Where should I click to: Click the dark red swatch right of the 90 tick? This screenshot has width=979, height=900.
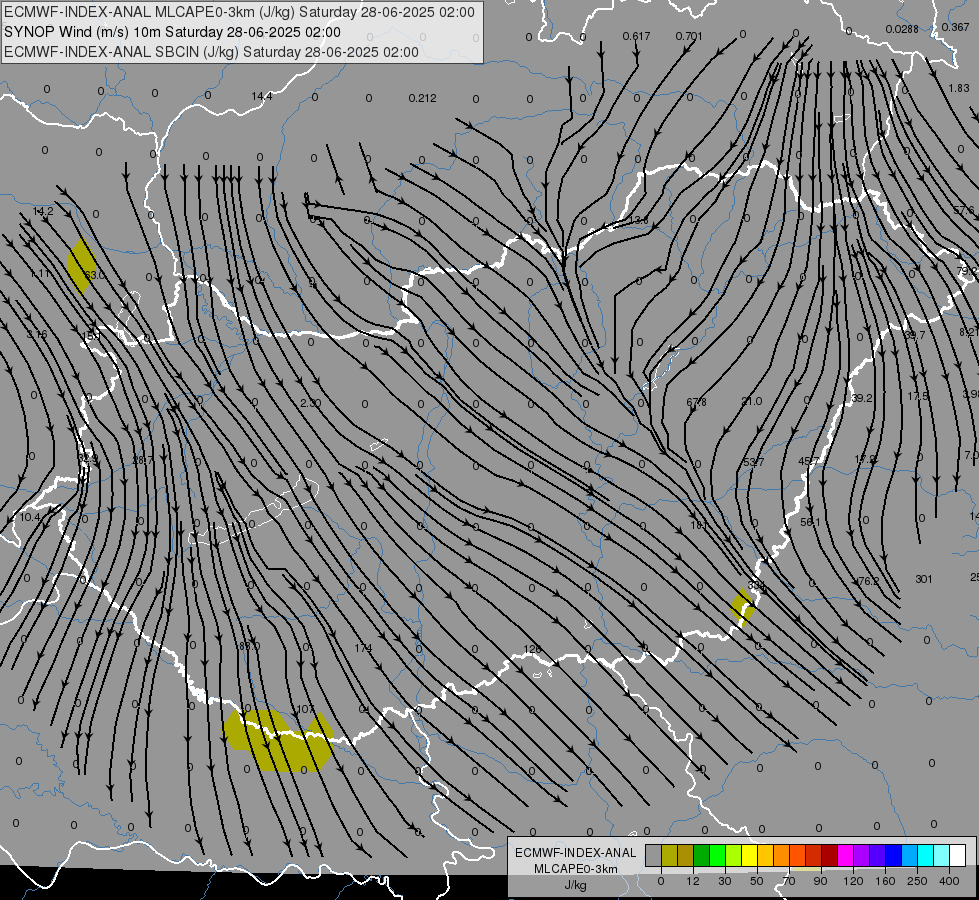click(829, 856)
